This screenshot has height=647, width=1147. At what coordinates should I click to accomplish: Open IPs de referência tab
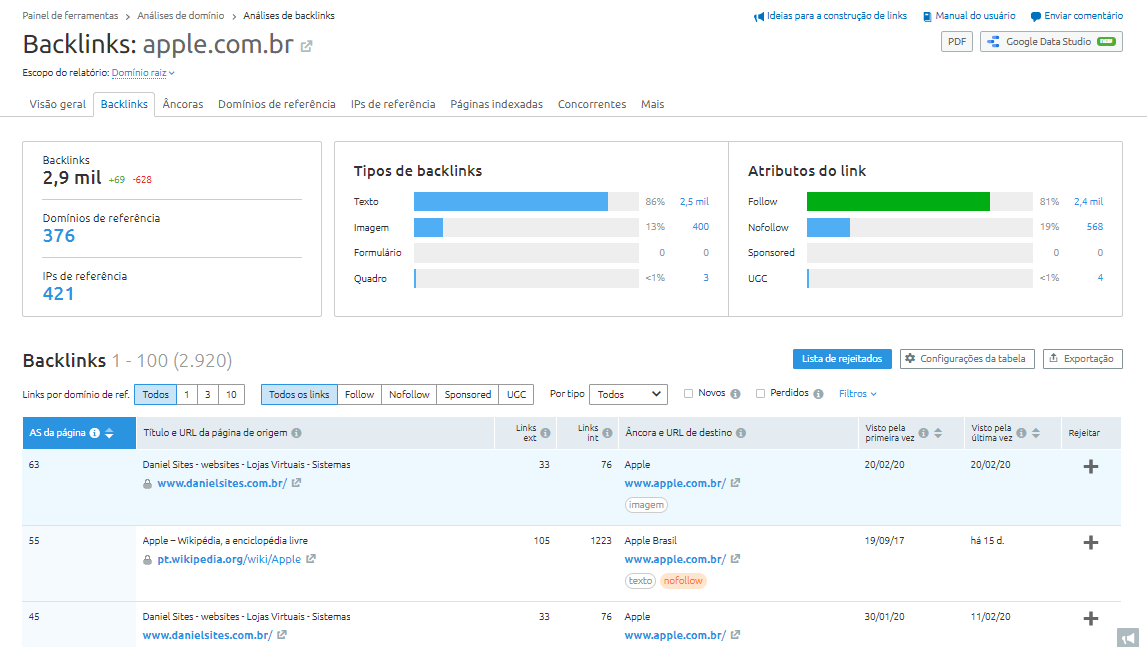(393, 105)
